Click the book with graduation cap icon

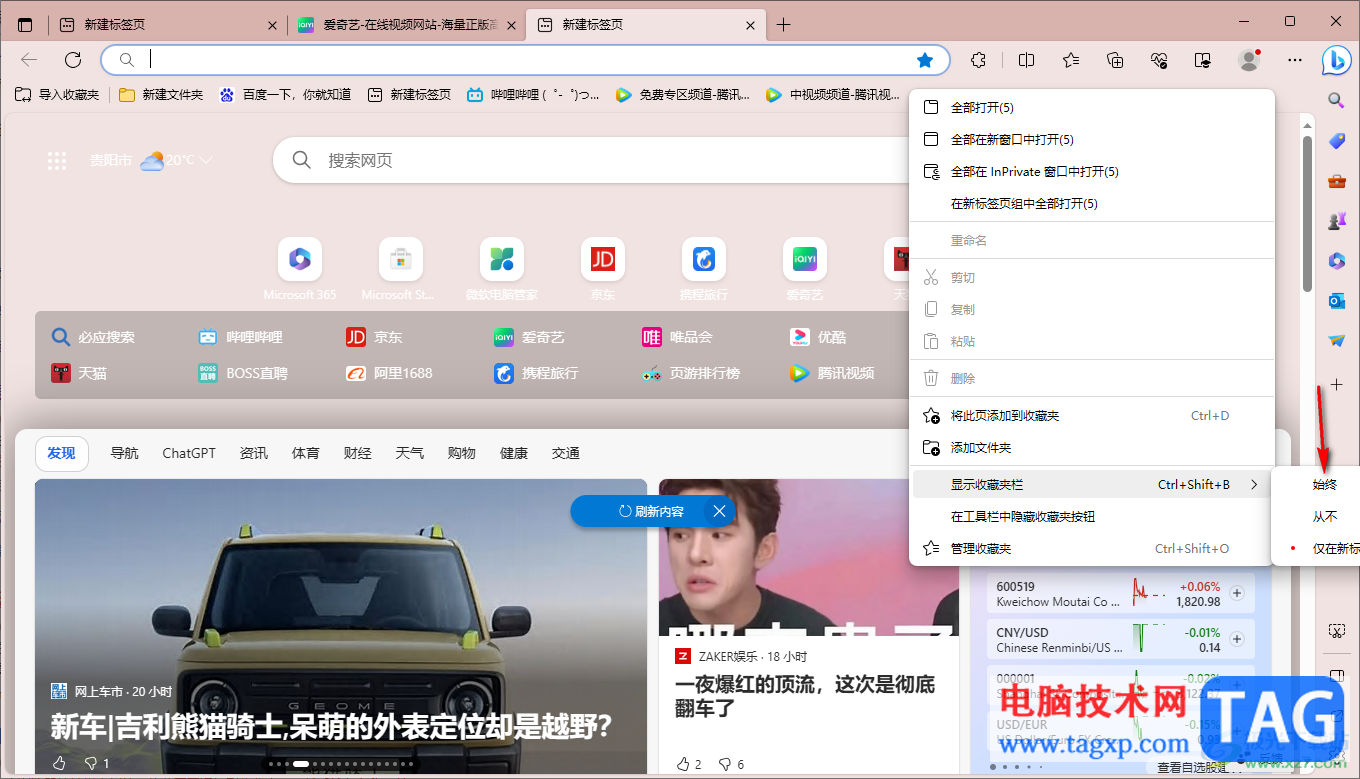pyautogui.click(x=1204, y=60)
